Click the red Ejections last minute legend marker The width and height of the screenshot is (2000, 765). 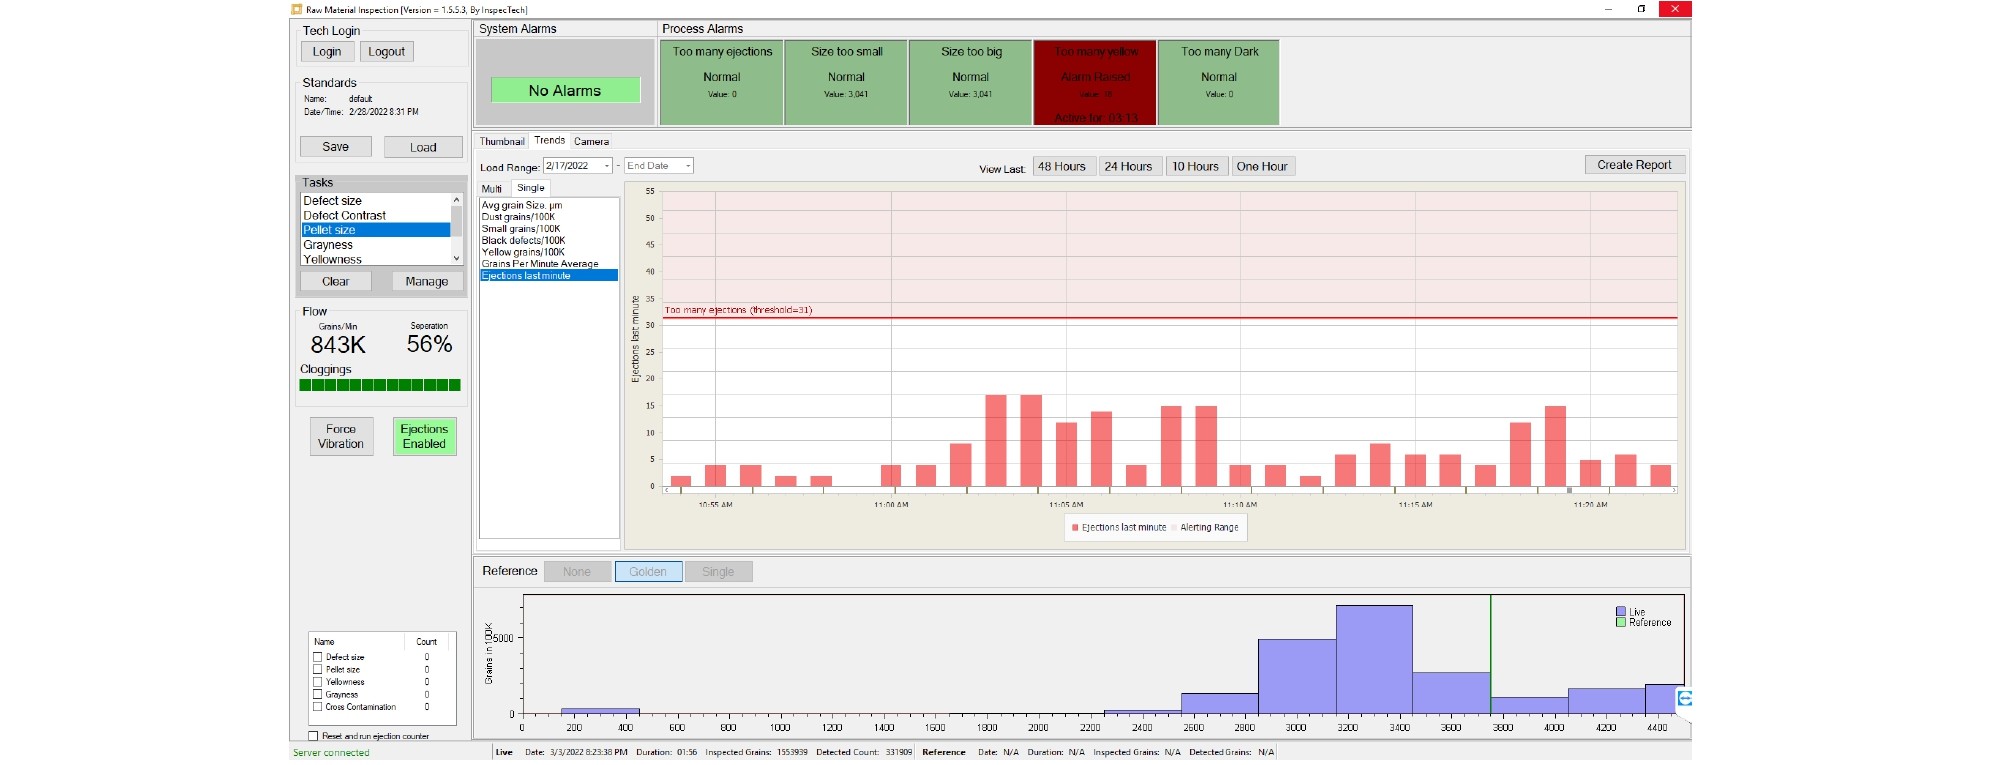[x=1075, y=528]
